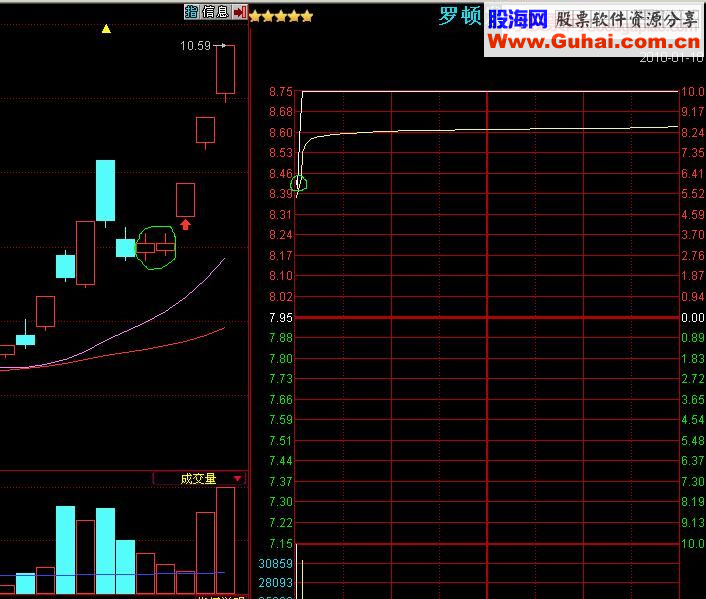Select the tallest cyan candlestick

(x=105, y=191)
